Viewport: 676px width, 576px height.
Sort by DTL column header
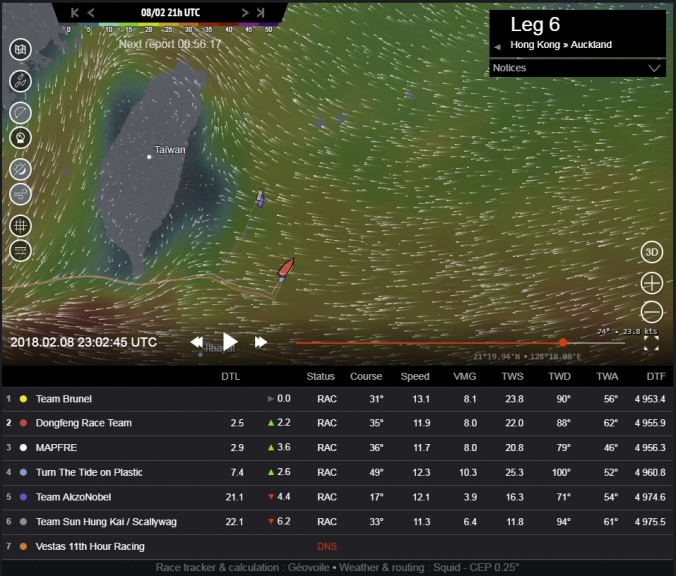pos(231,376)
